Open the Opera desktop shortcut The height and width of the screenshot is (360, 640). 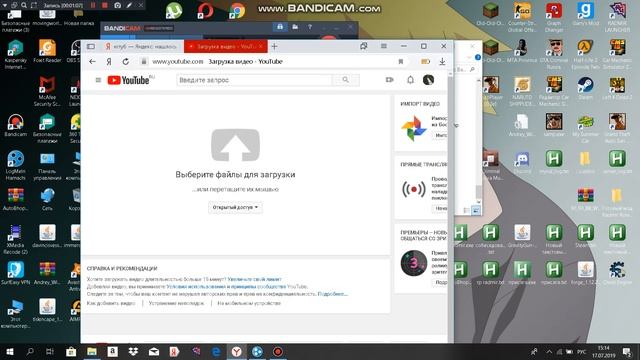click(205, 11)
